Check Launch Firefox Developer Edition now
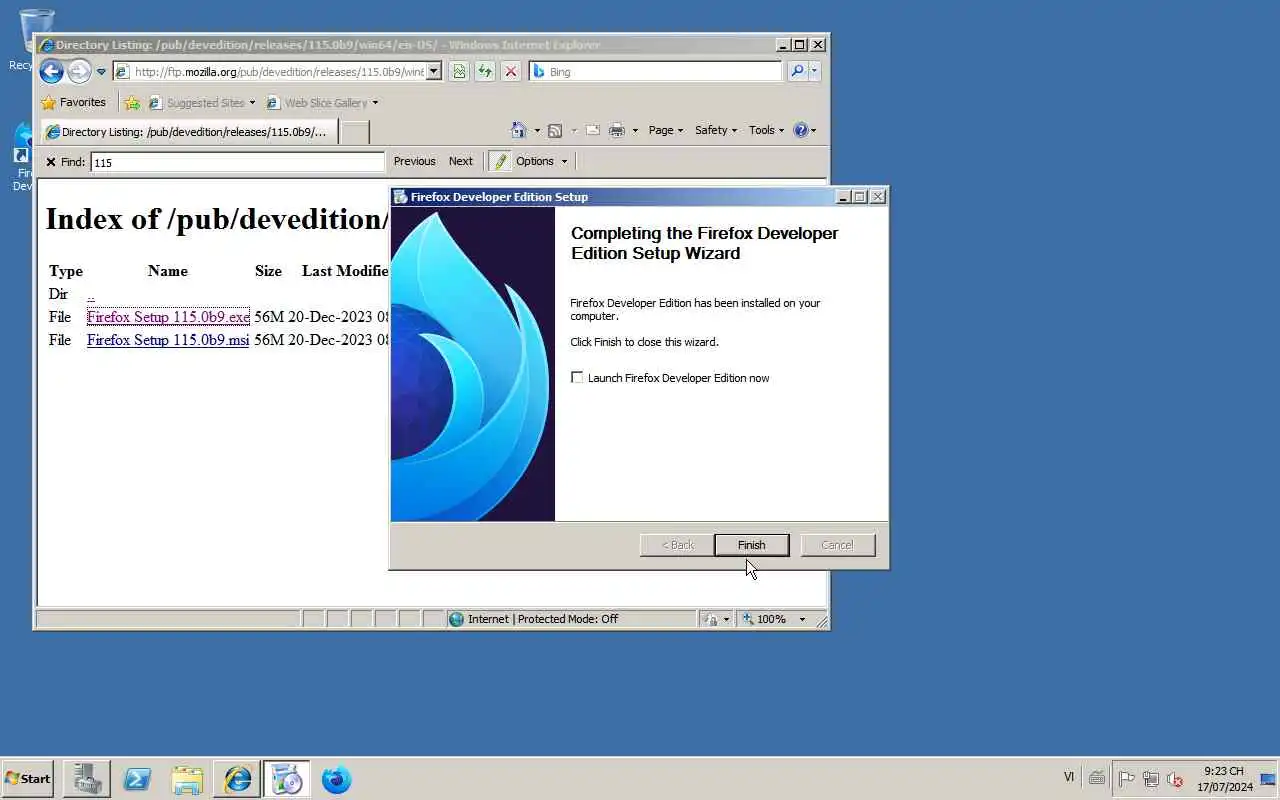 [577, 377]
